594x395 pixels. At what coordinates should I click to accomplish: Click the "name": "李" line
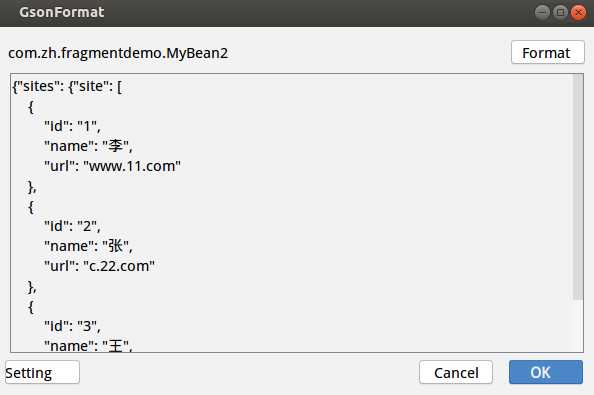coord(88,146)
